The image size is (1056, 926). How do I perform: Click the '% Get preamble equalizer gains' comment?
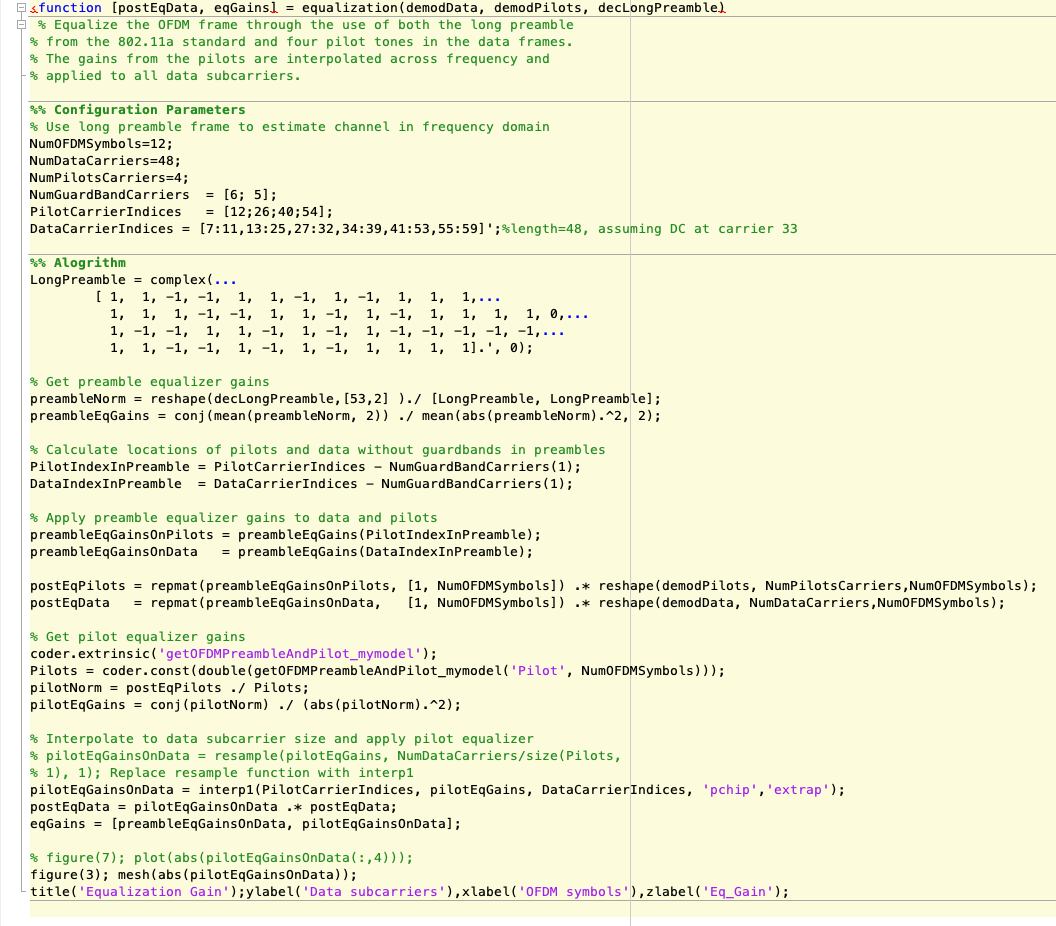coord(150,382)
